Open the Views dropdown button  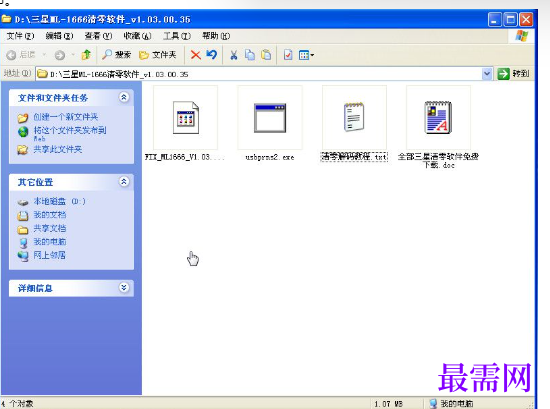pos(306,55)
